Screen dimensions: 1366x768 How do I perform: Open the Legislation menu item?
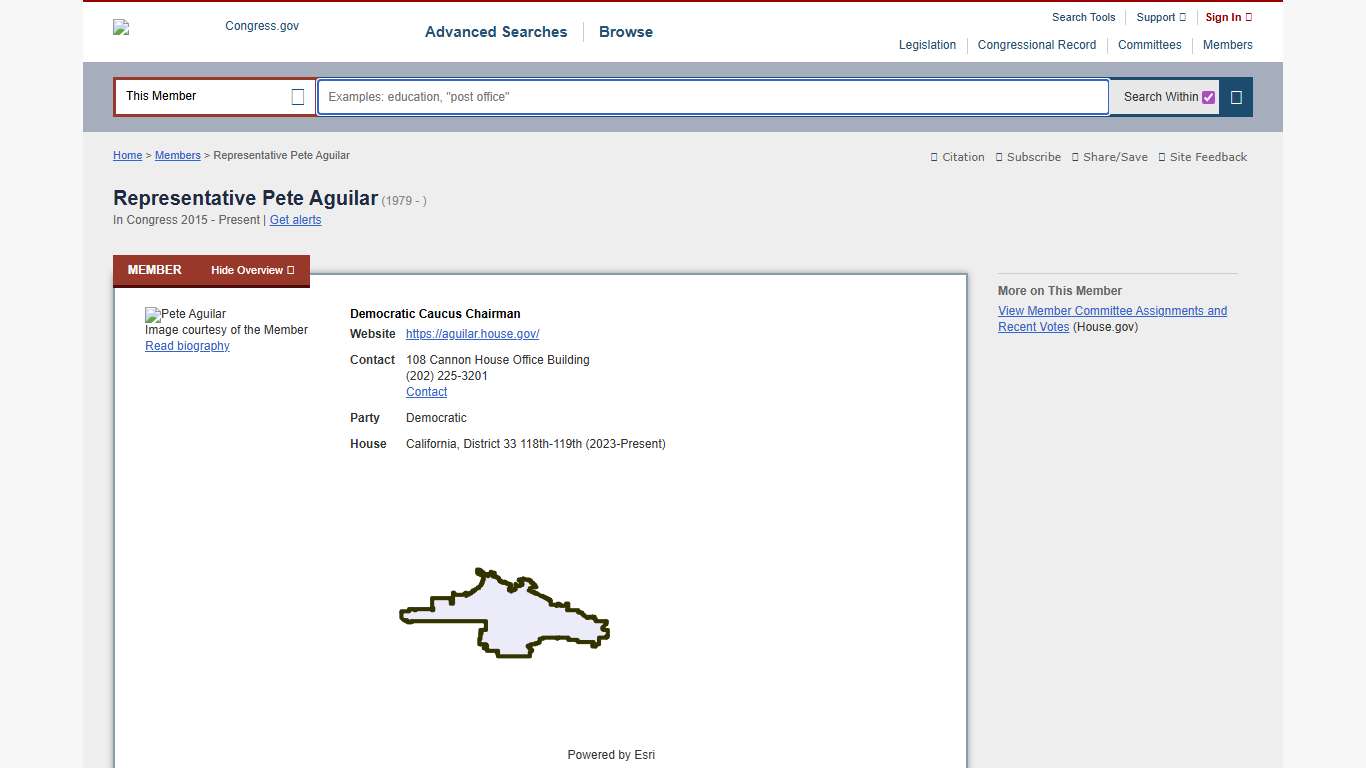[x=927, y=45]
